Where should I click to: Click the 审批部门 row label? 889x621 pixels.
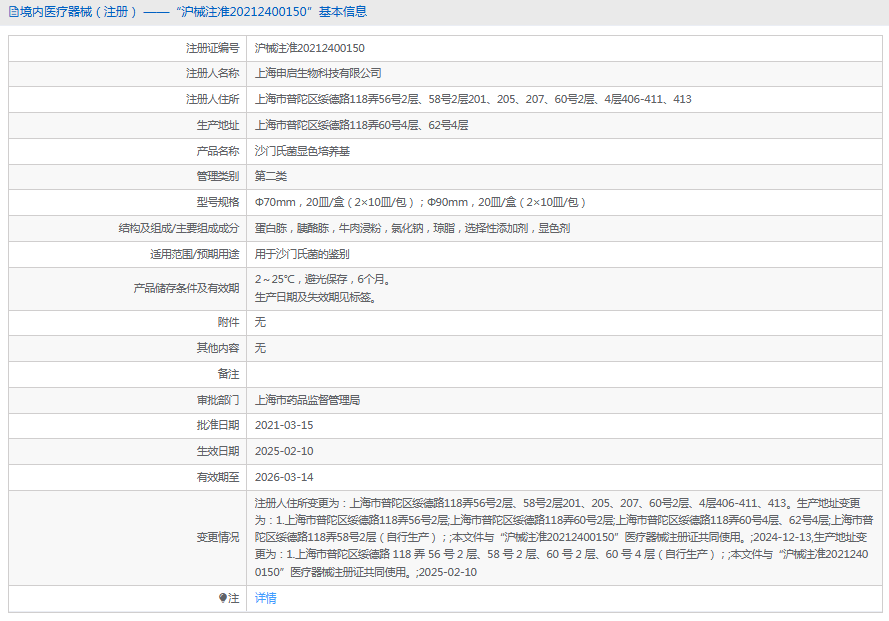(218, 400)
